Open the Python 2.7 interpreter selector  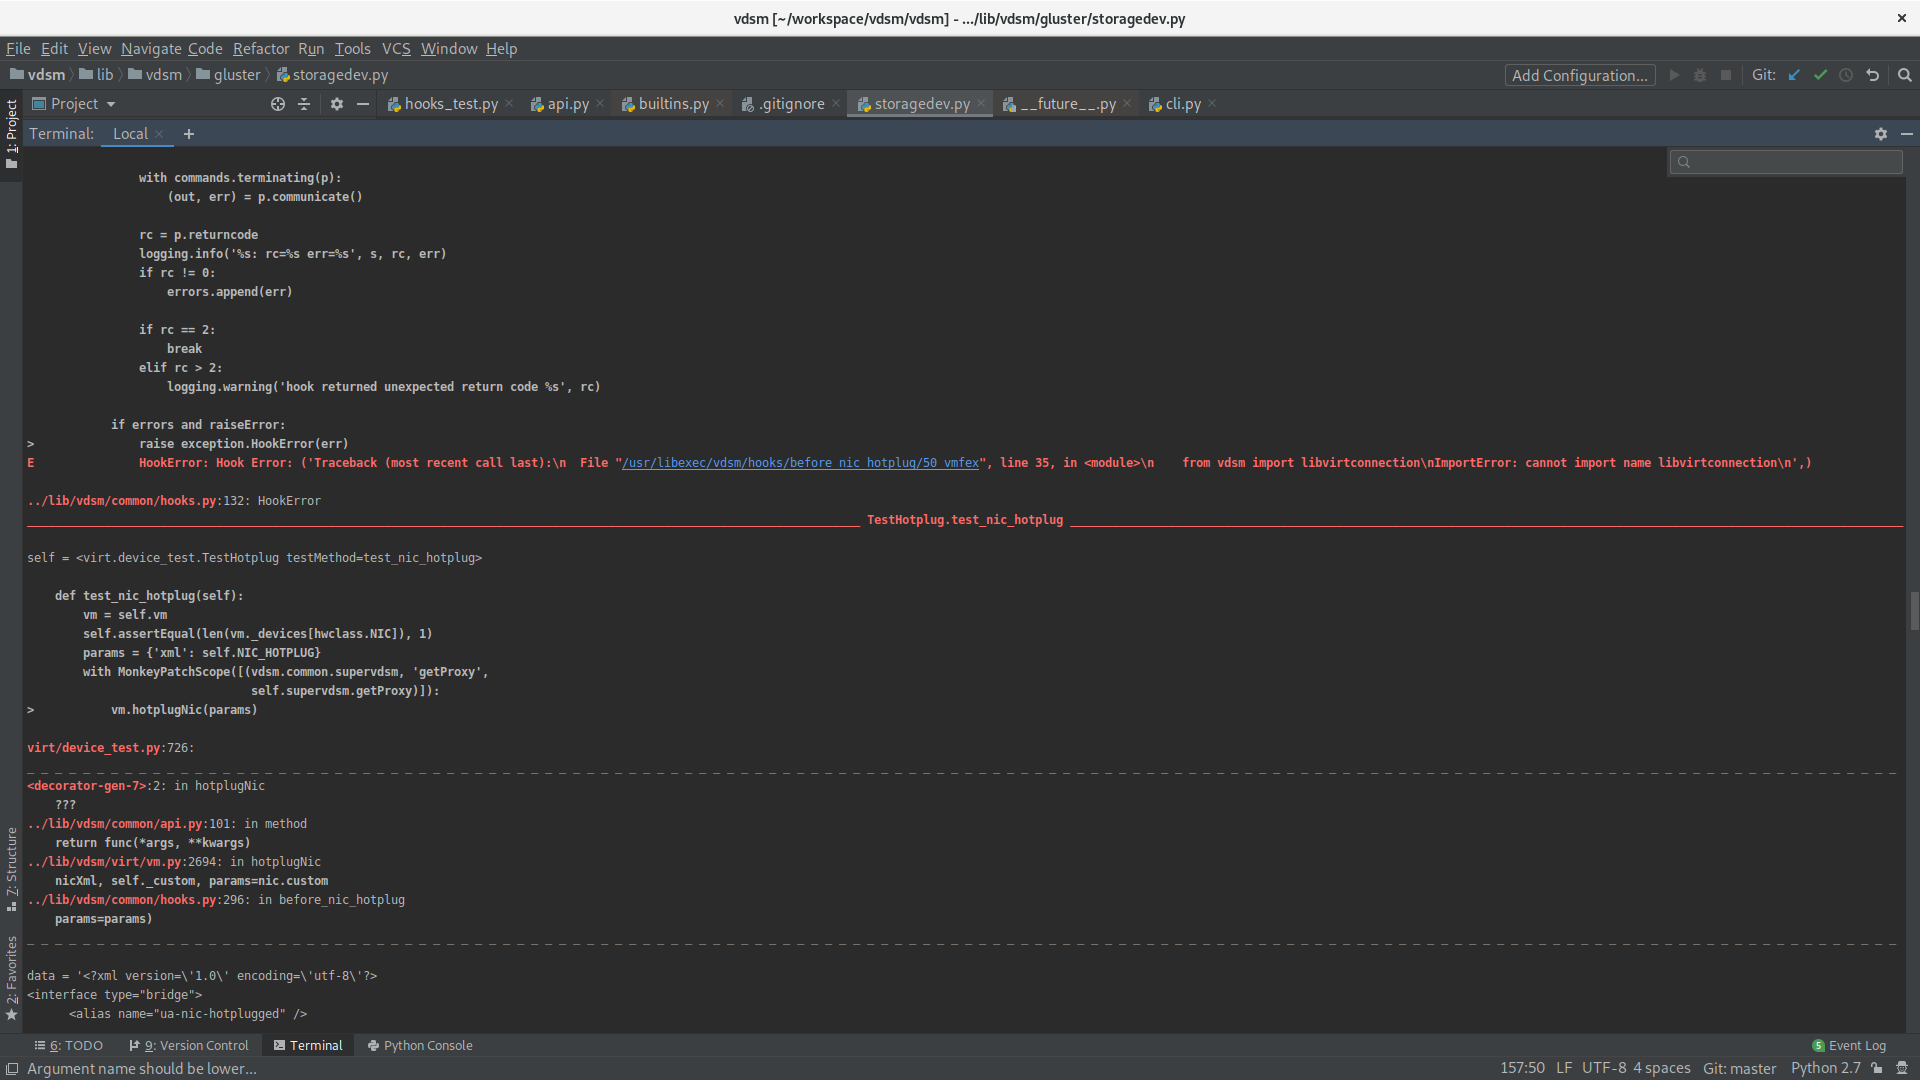coord(1825,1068)
